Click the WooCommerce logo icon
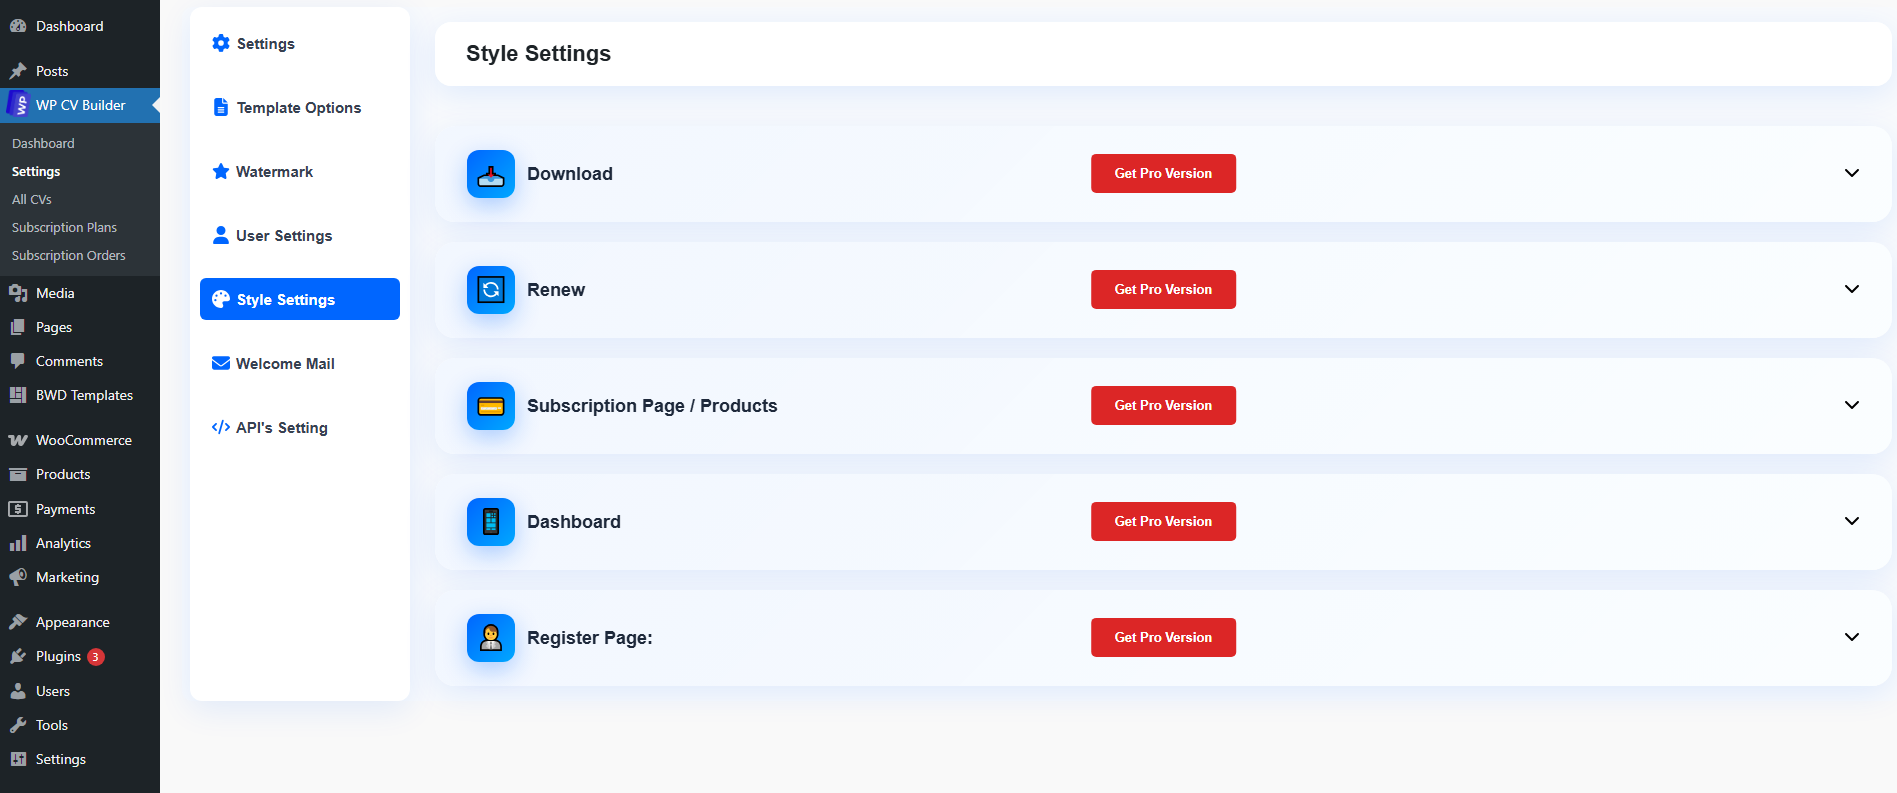This screenshot has height=793, width=1897. click(18, 440)
